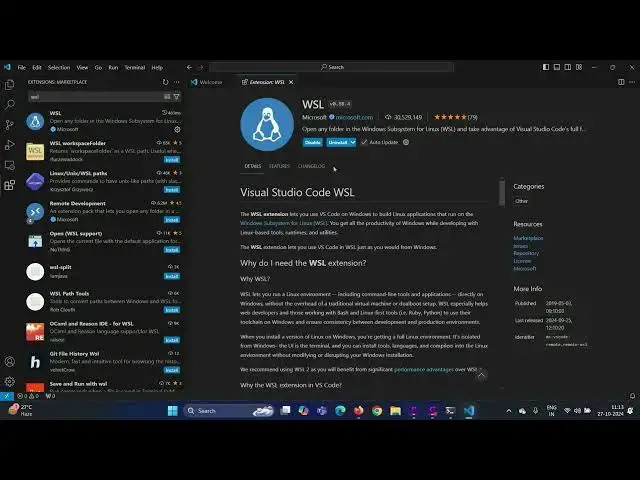Open the microsoft.com publisher link
Image resolution: width=640 pixels, height=480 pixels.
pos(354,117)
